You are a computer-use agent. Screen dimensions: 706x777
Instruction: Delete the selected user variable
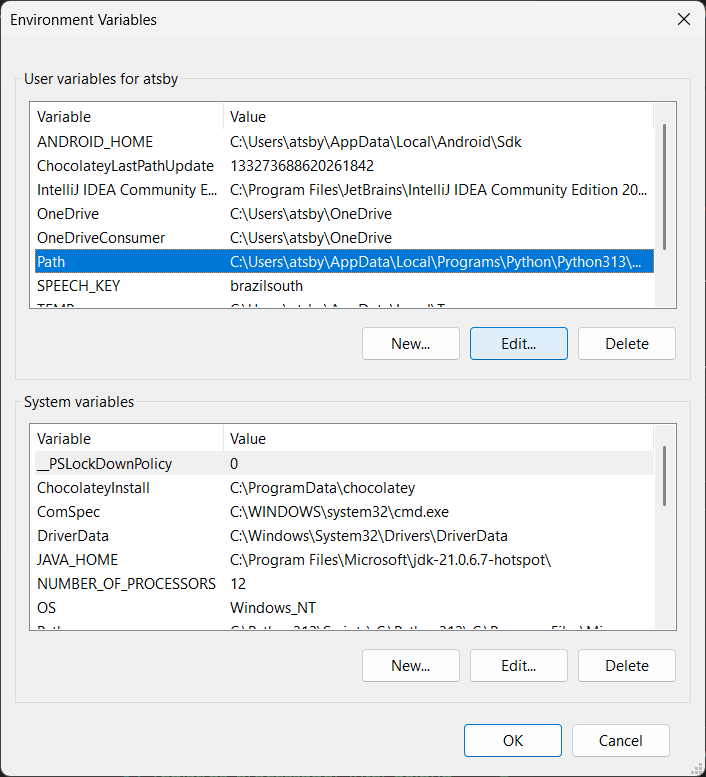(626, 343)
